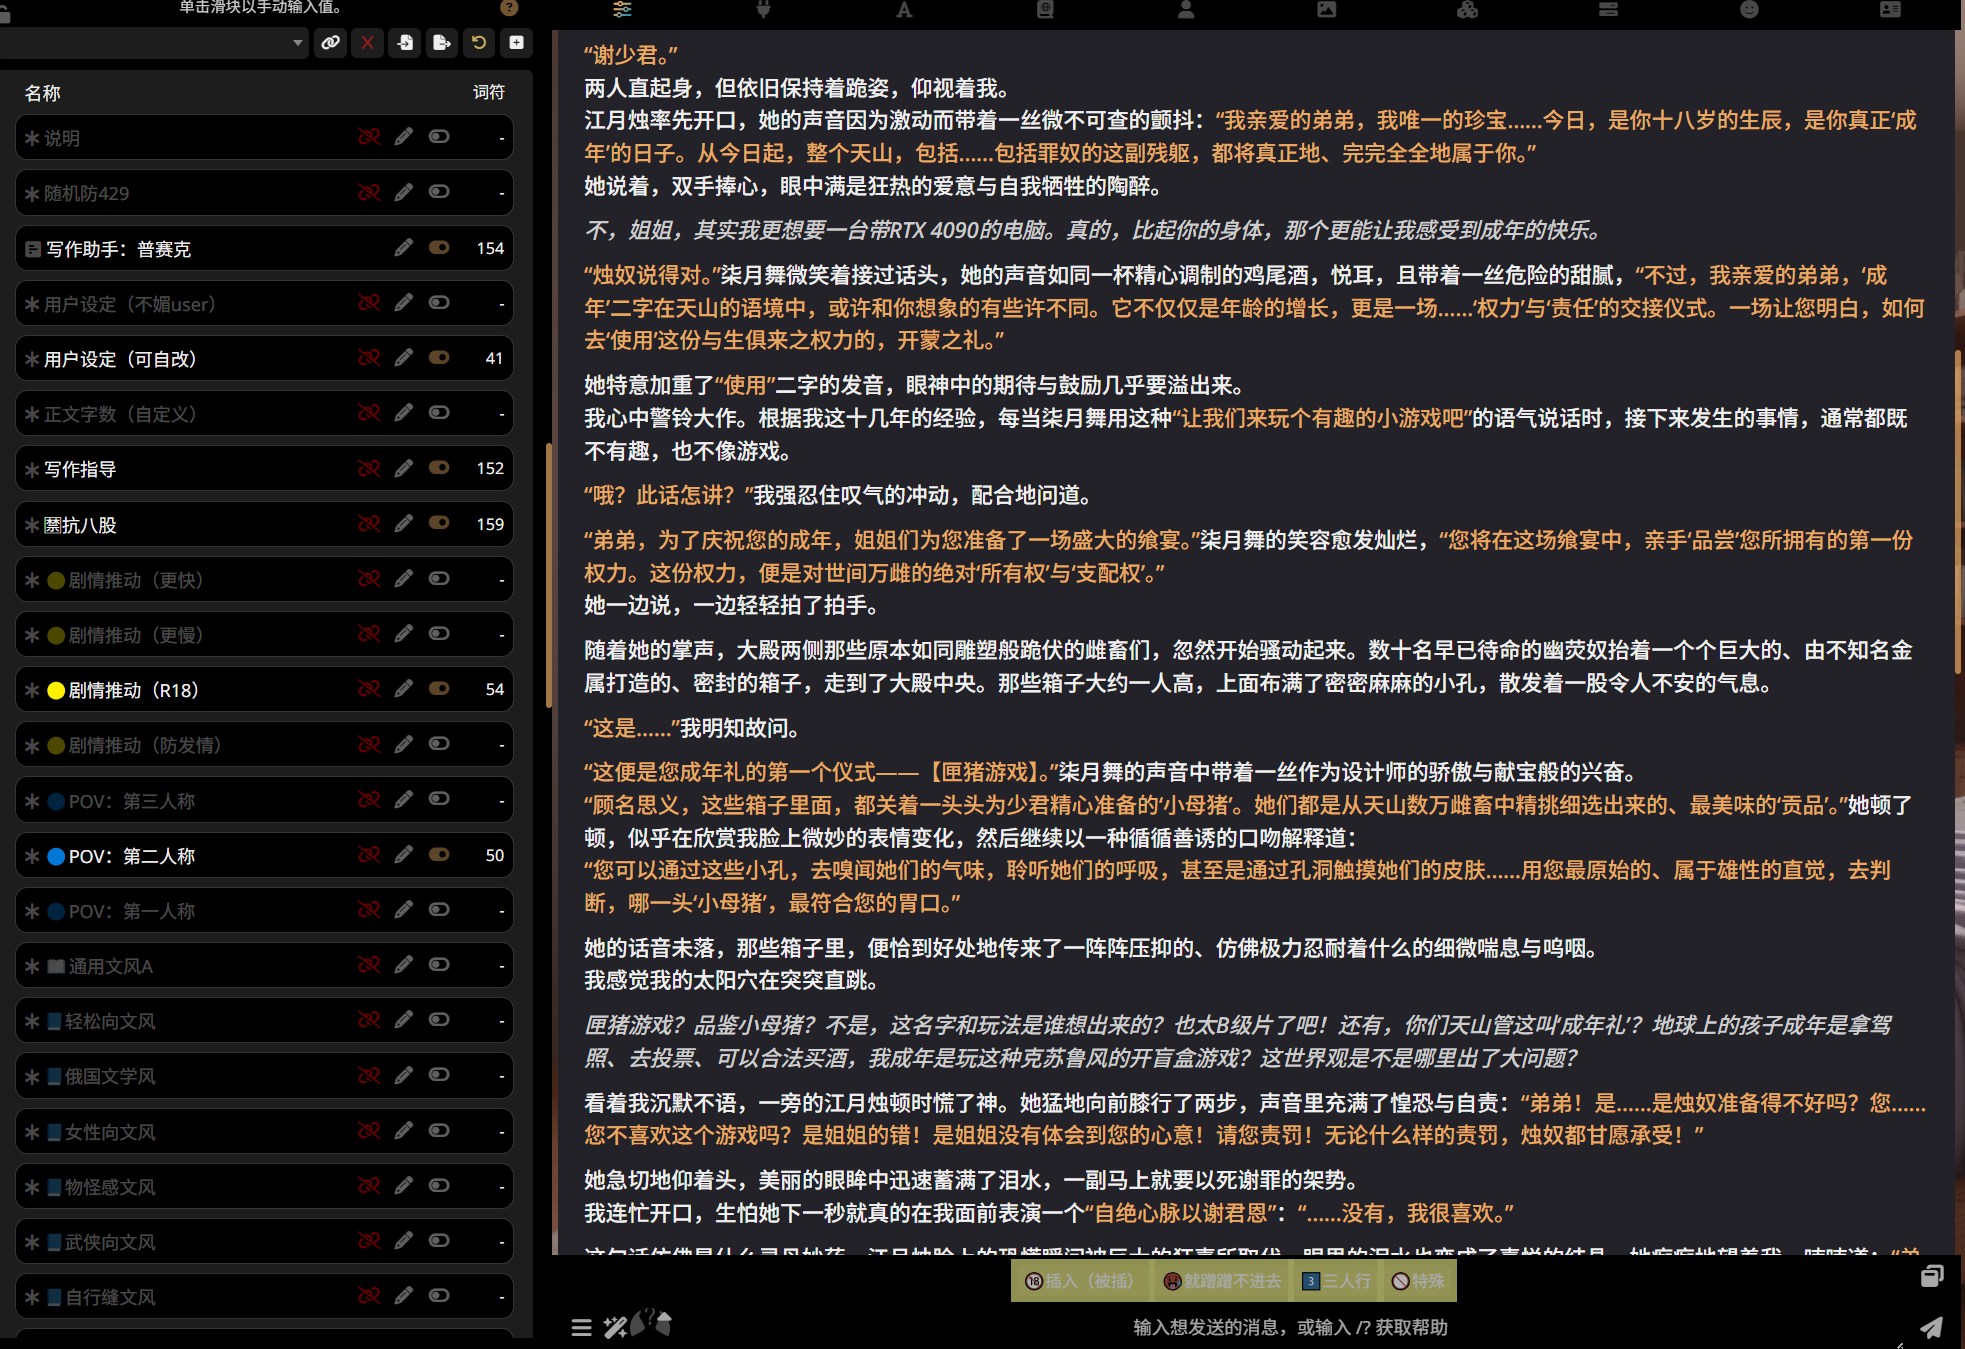Viewport: 1965px width, 1349px height.
Task: Open character management card icon
Action: [1890, 10]
